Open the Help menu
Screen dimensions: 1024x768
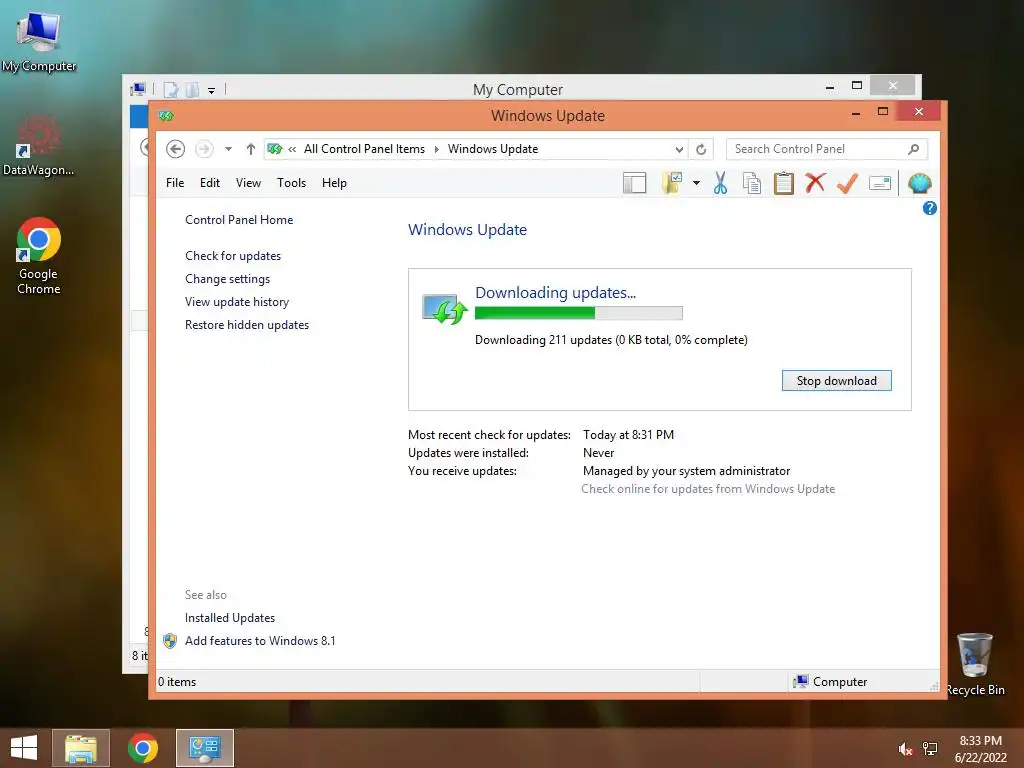(334, 183)
